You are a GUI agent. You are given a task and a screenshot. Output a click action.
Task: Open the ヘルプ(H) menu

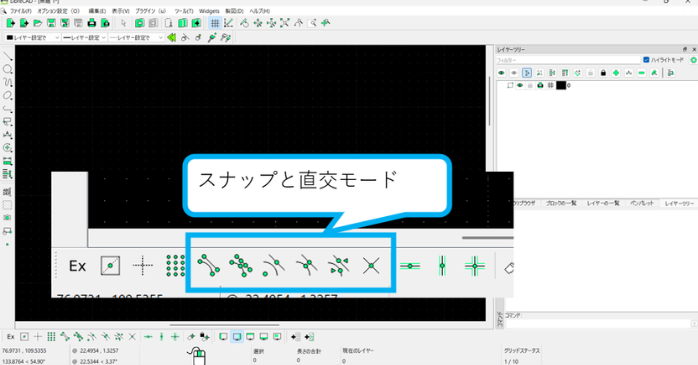260,11
